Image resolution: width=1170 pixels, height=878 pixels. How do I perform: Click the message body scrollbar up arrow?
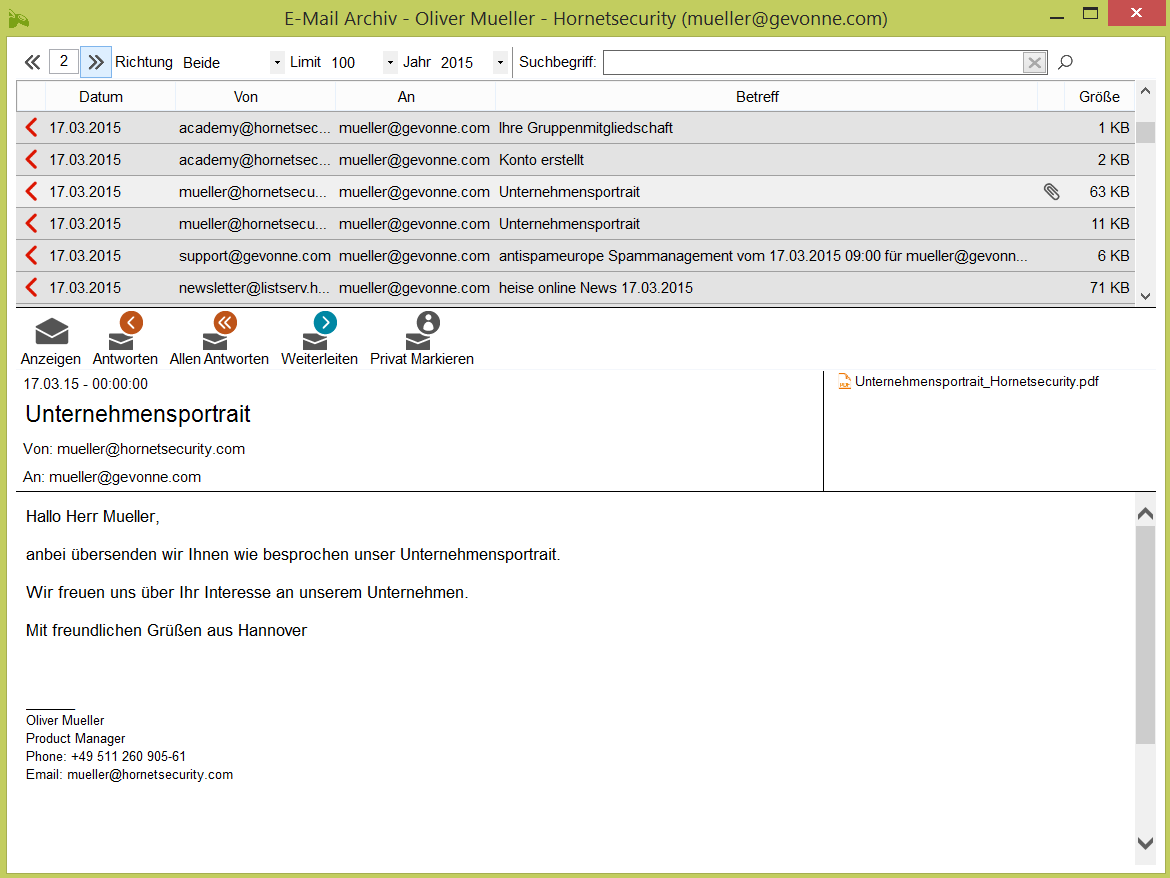[x=1145, y=514]
